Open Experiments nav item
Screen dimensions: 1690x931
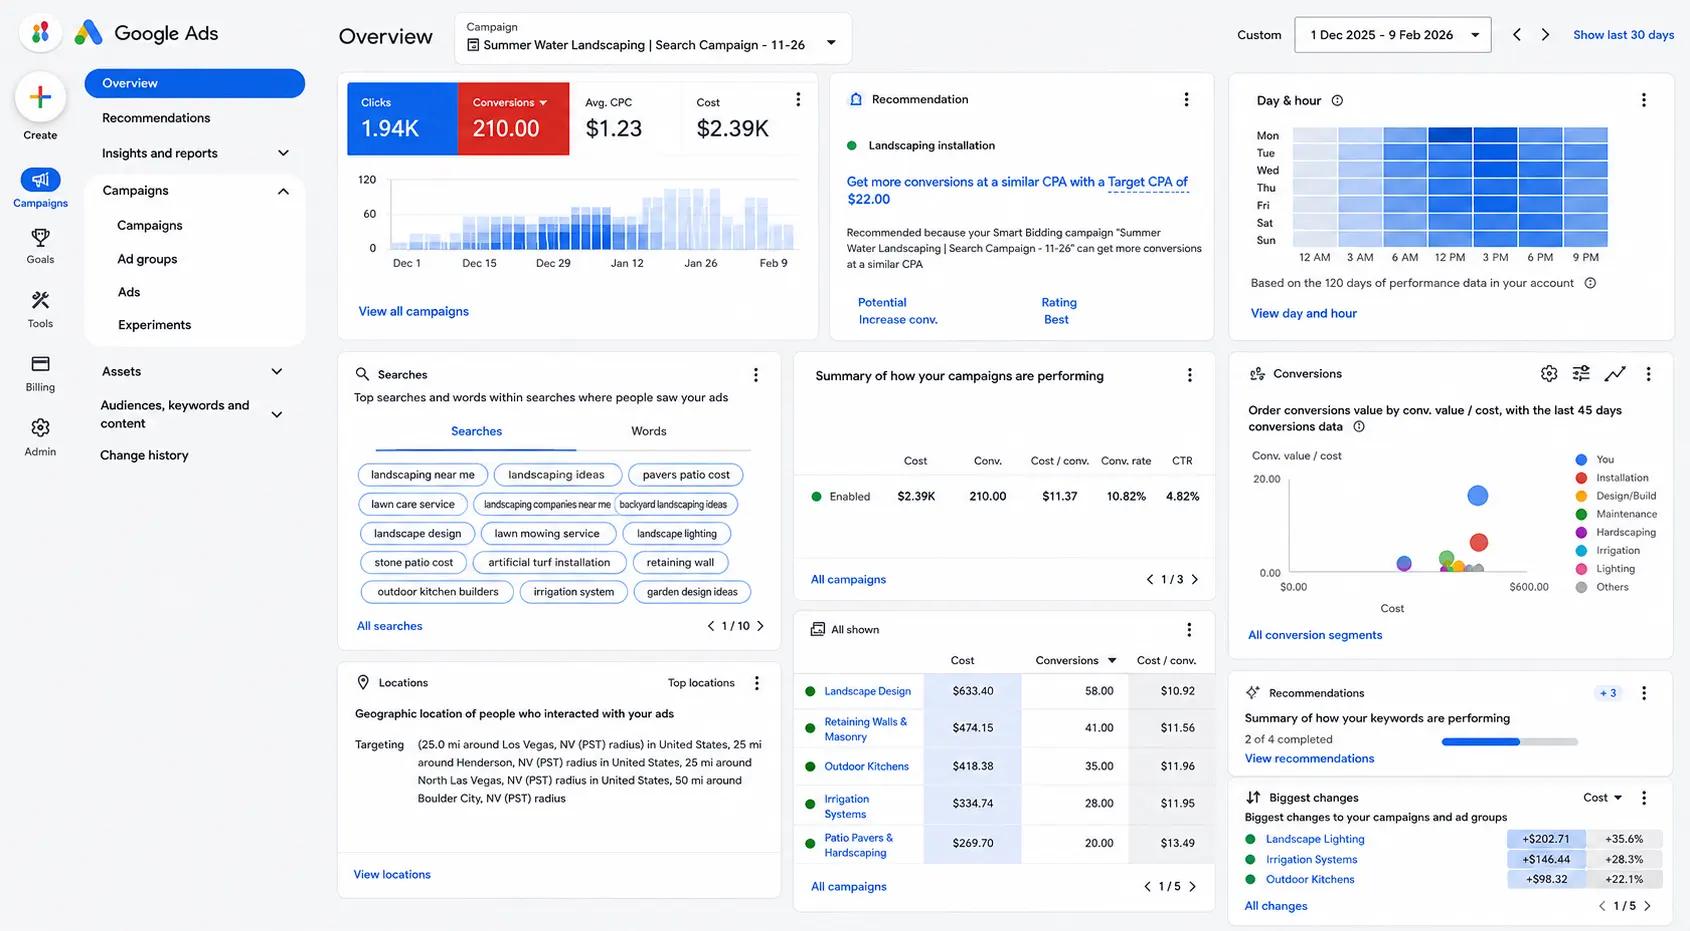click(154, 325)
